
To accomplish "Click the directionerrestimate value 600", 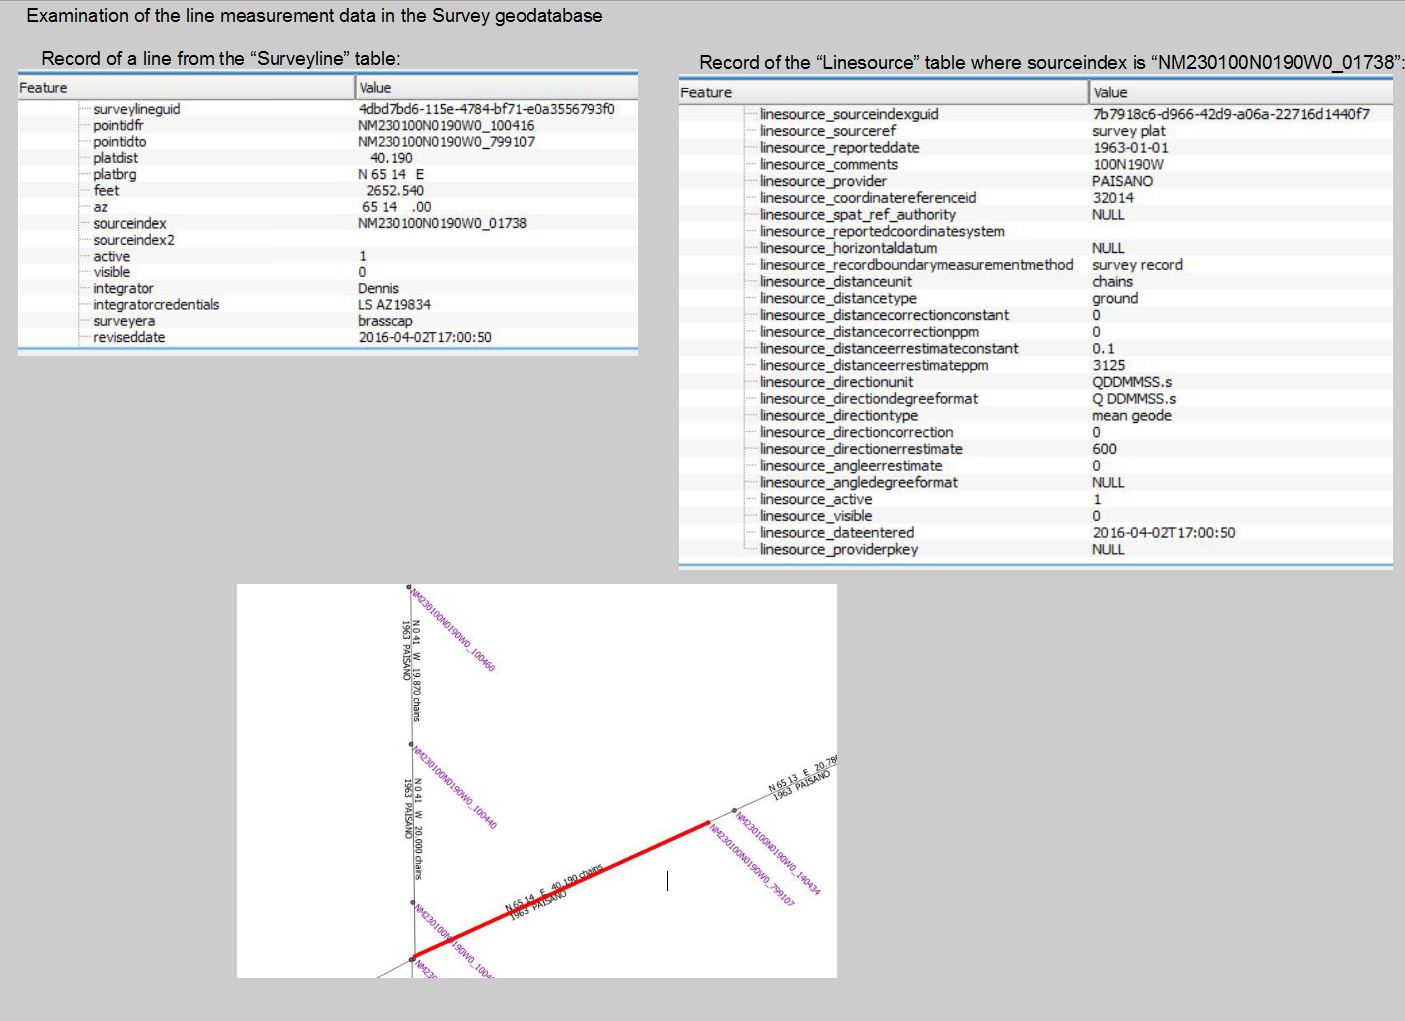I will tap(1104, 449).
